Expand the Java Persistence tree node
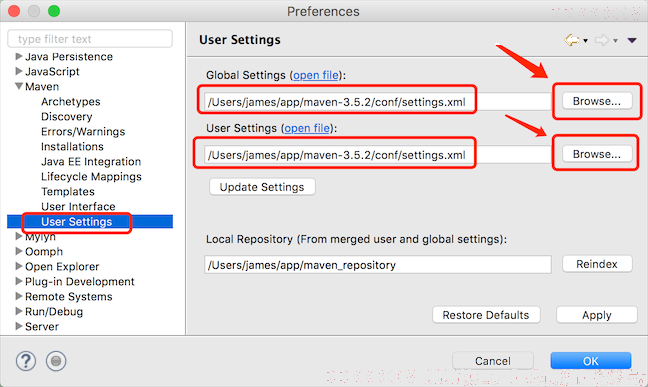 click(19, 56)
